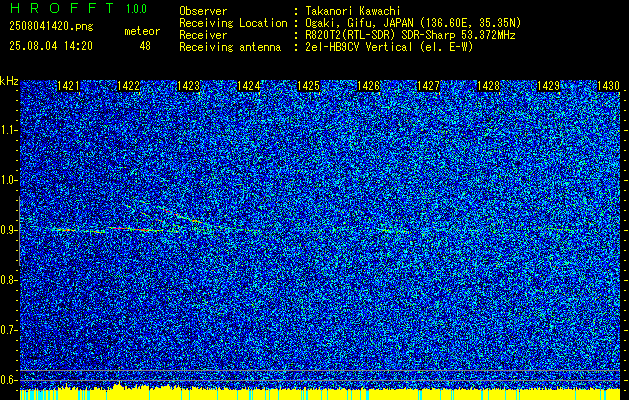Screen dimensions: 629x400
Task: Click the 1.1 kHz axis label
Action: (x=7, y=130)
